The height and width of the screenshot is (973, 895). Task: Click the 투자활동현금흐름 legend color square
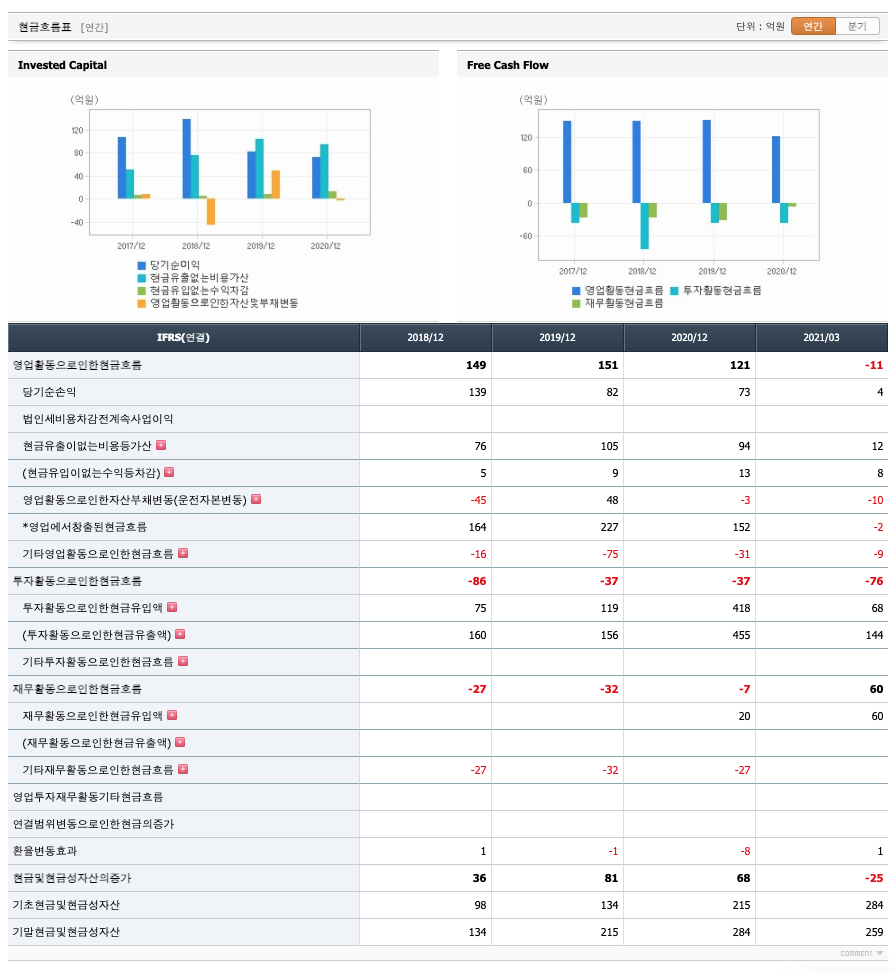click(x=675, y=291)
